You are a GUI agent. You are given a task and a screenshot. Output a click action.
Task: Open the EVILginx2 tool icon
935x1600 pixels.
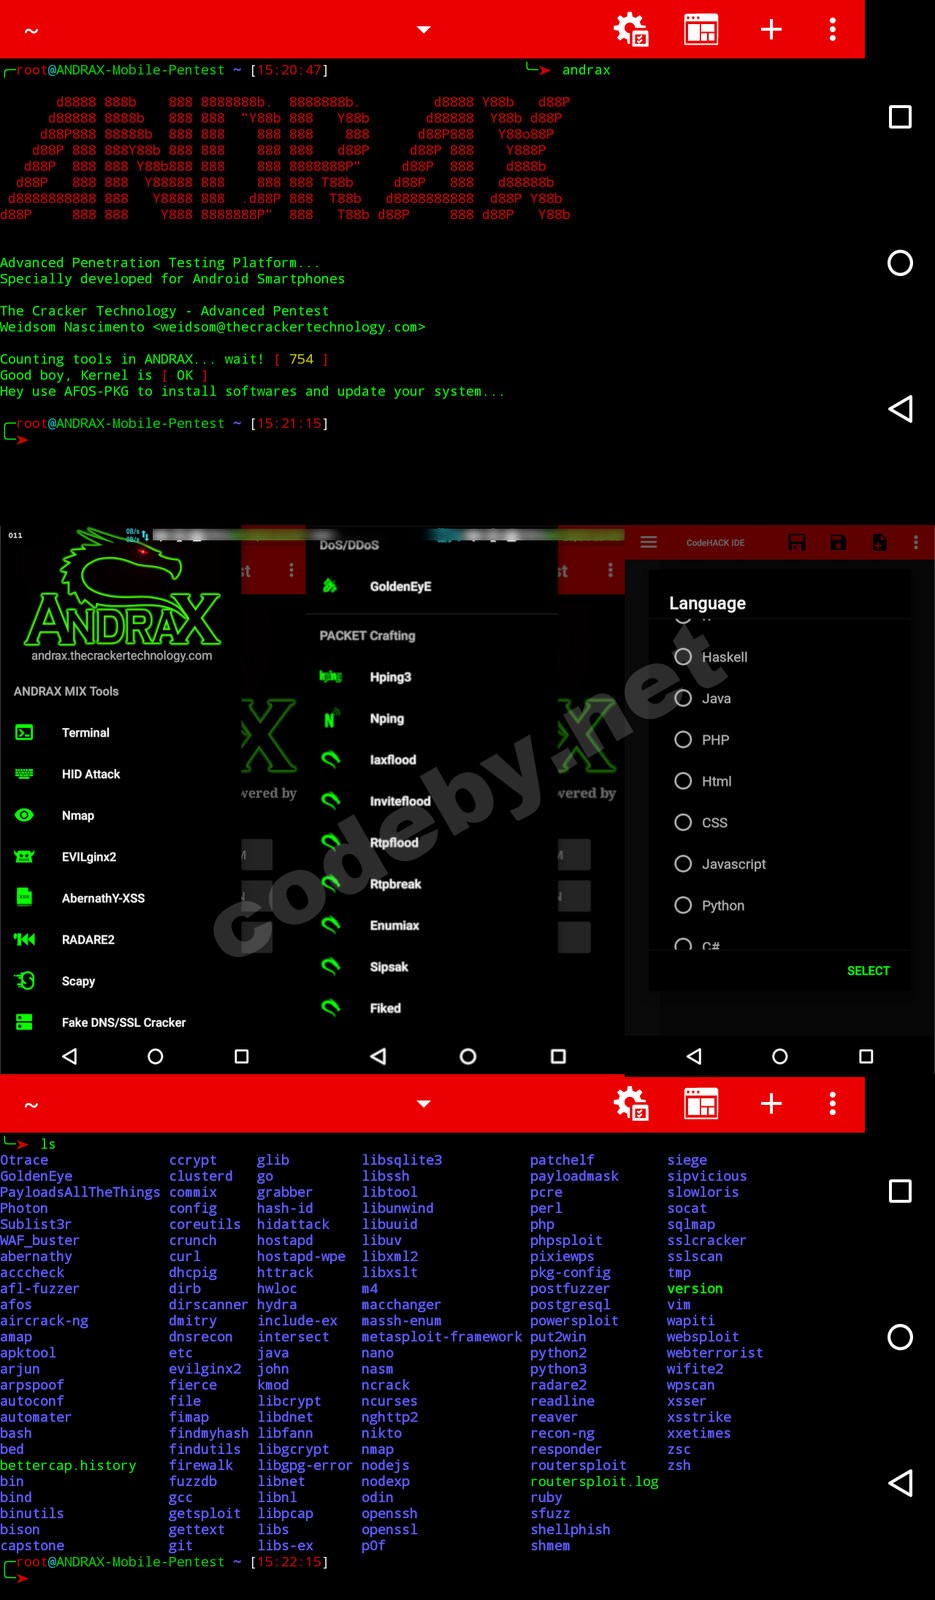click(x=25, y=857)
